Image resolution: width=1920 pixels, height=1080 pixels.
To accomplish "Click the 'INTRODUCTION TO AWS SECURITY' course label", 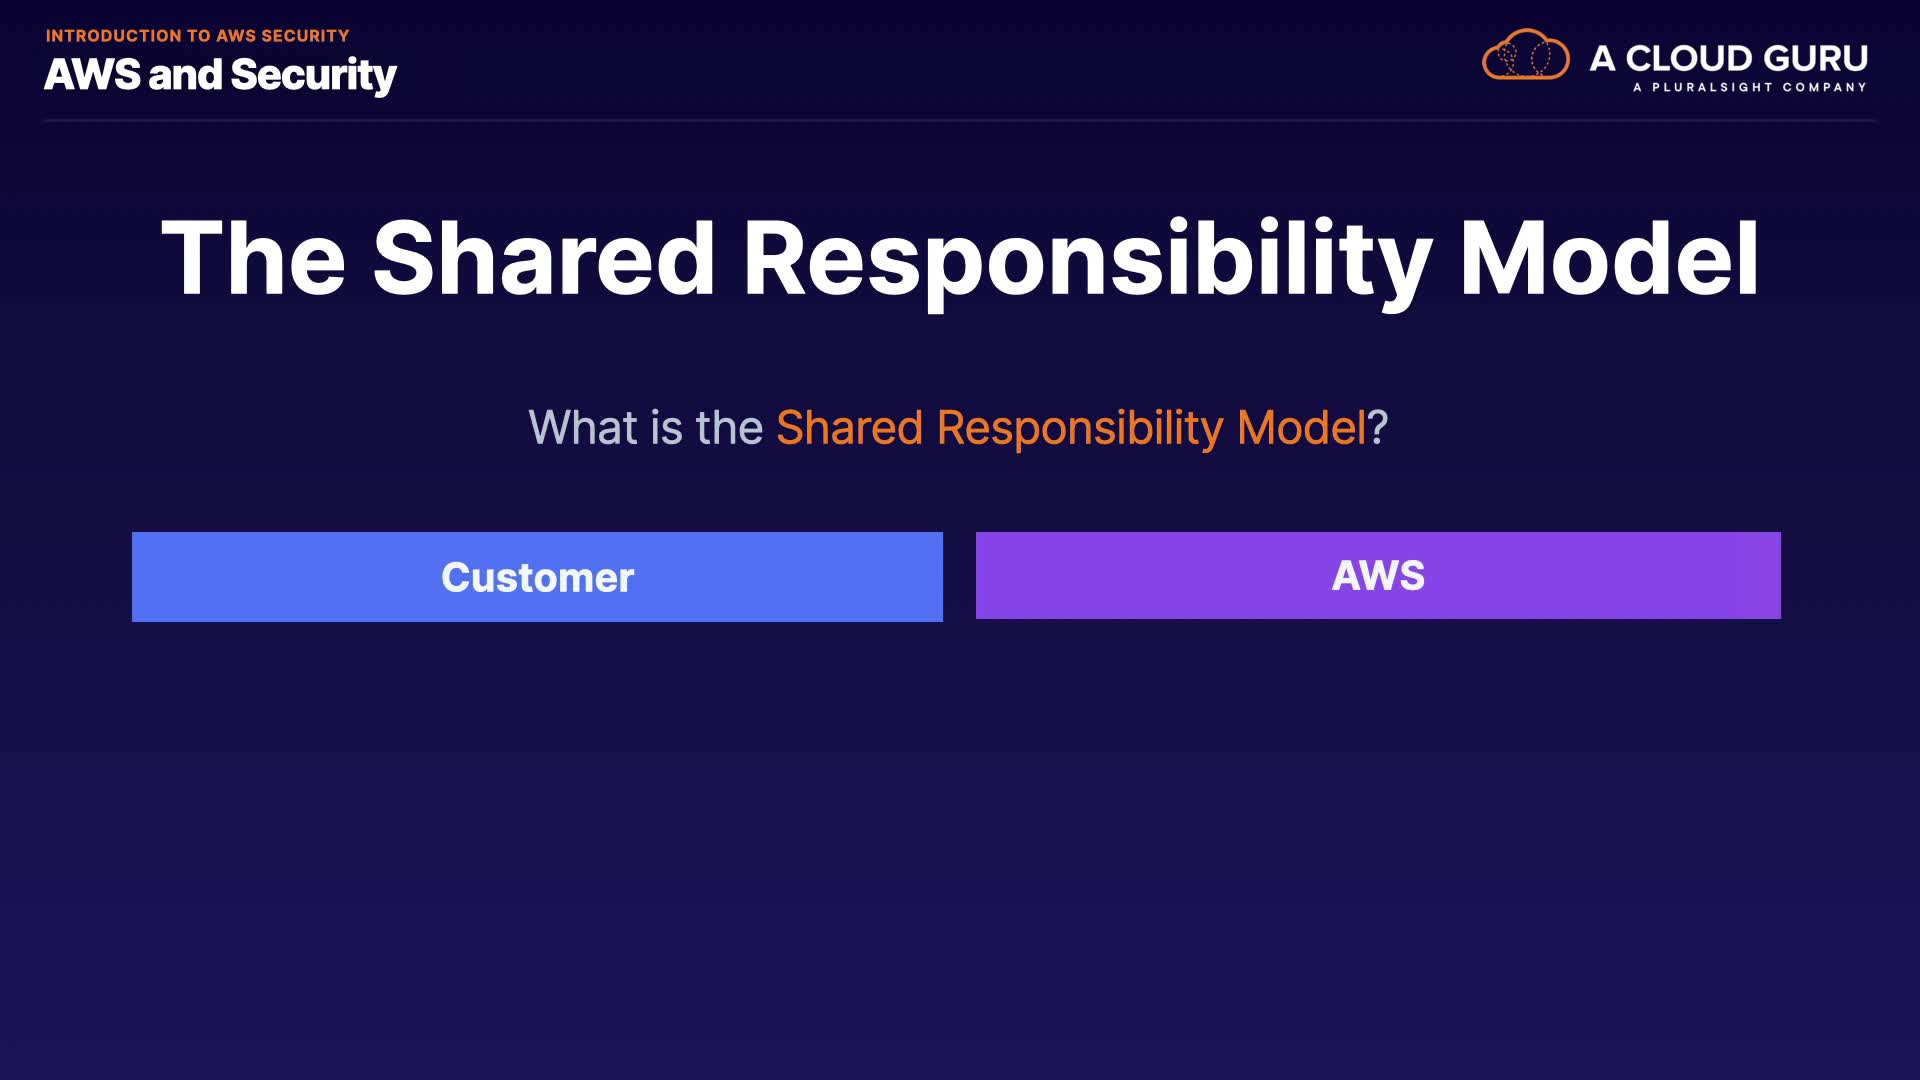I will coord(197,36).
